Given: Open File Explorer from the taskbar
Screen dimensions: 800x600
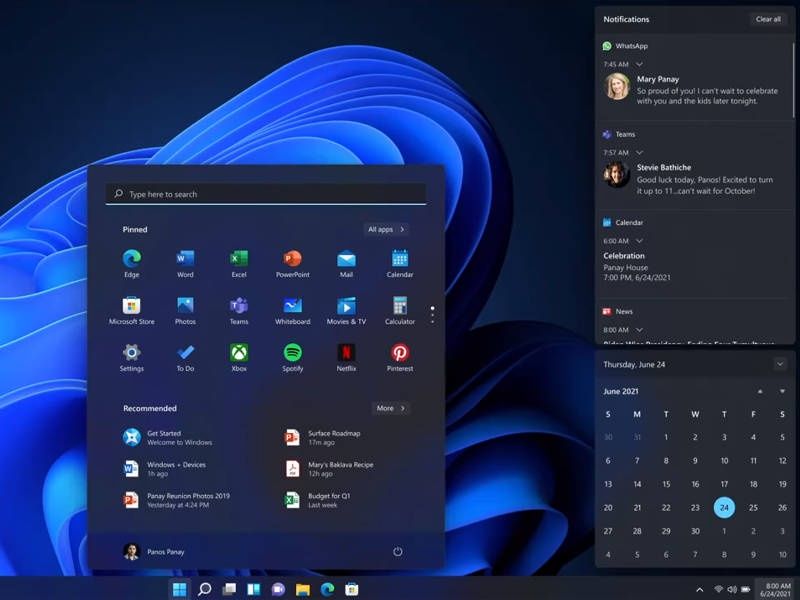Looking at the screenshot, I should 303,589.
